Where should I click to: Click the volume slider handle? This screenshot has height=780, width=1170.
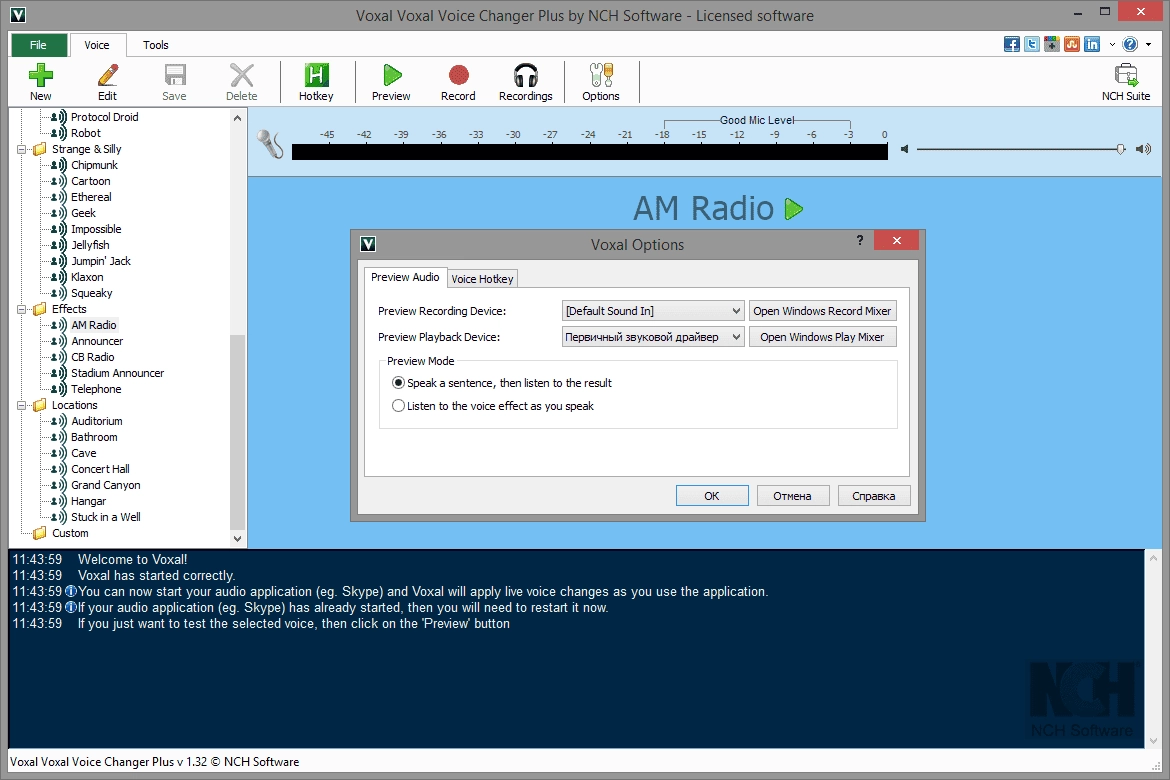[1121, 149]
